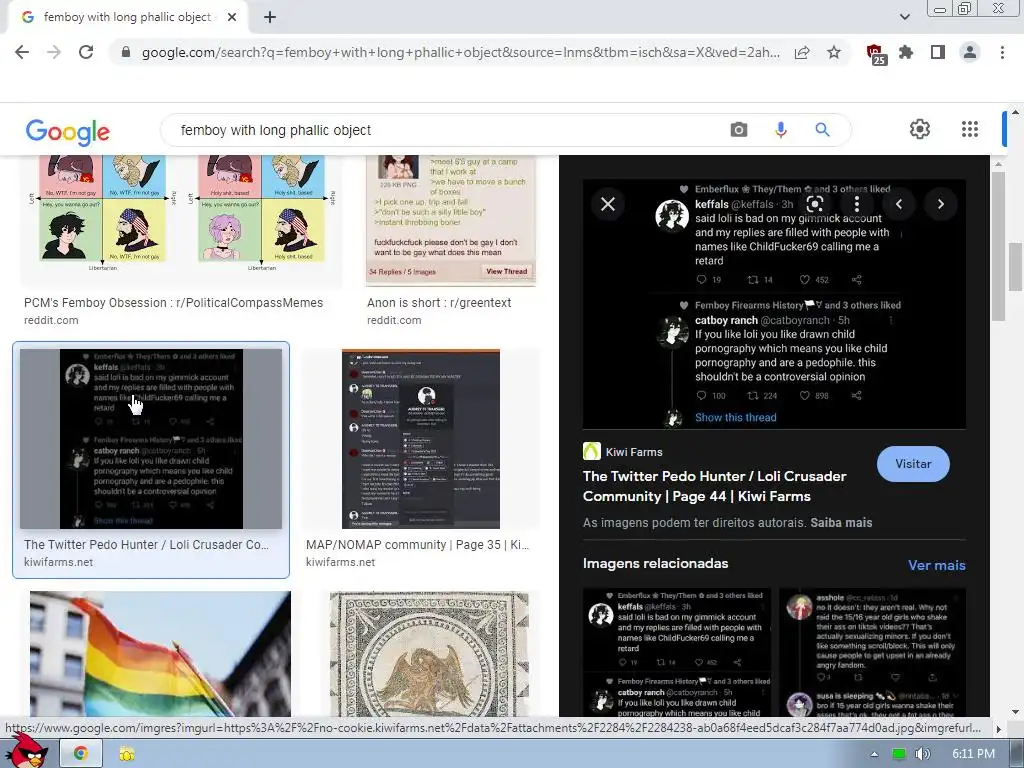Open the Saiba mais link
Image resolution: width=1024 pixels, height=768 pixels.
[841, 522]
